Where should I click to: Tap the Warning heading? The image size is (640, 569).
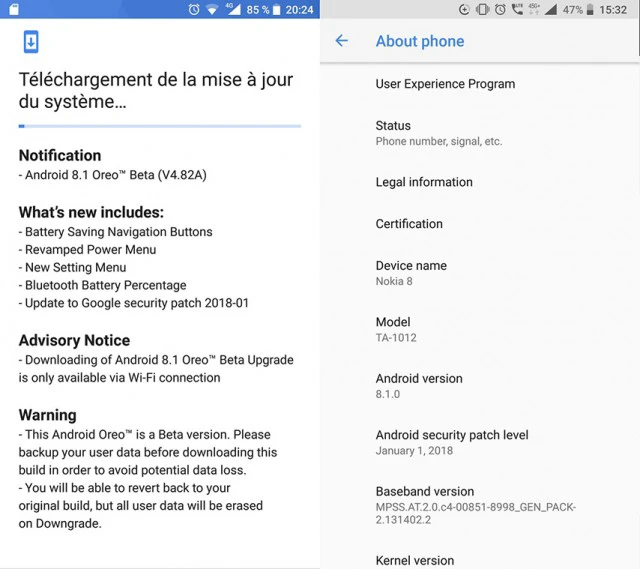click(47, 415)
